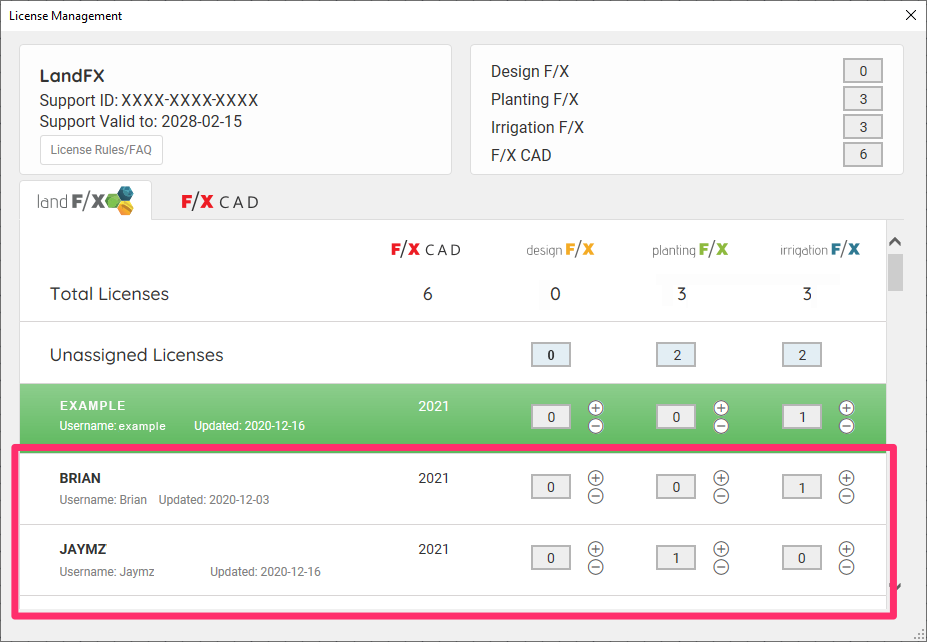Click the vertical scrollbar thumb
Image resolution: width=927 pixels, height=642 pixels.
[x=895, y=273]
